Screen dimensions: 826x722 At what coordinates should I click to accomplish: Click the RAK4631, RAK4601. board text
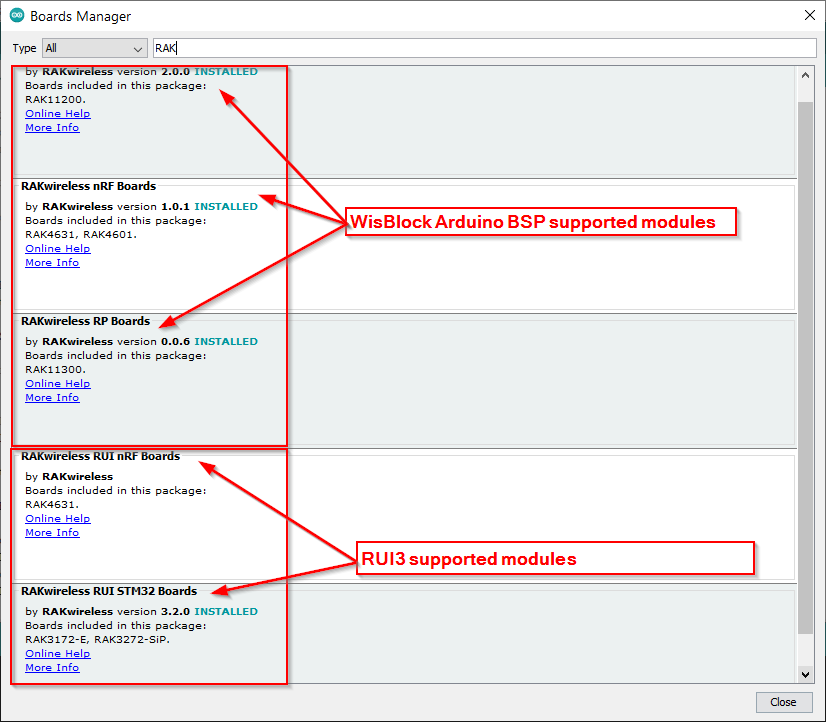[81, 234]
